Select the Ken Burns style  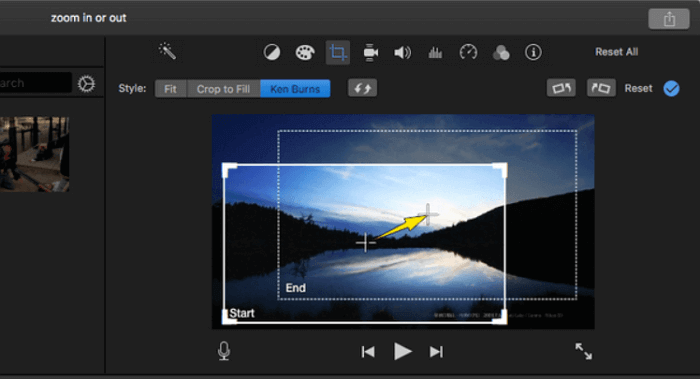click(295, 88)
